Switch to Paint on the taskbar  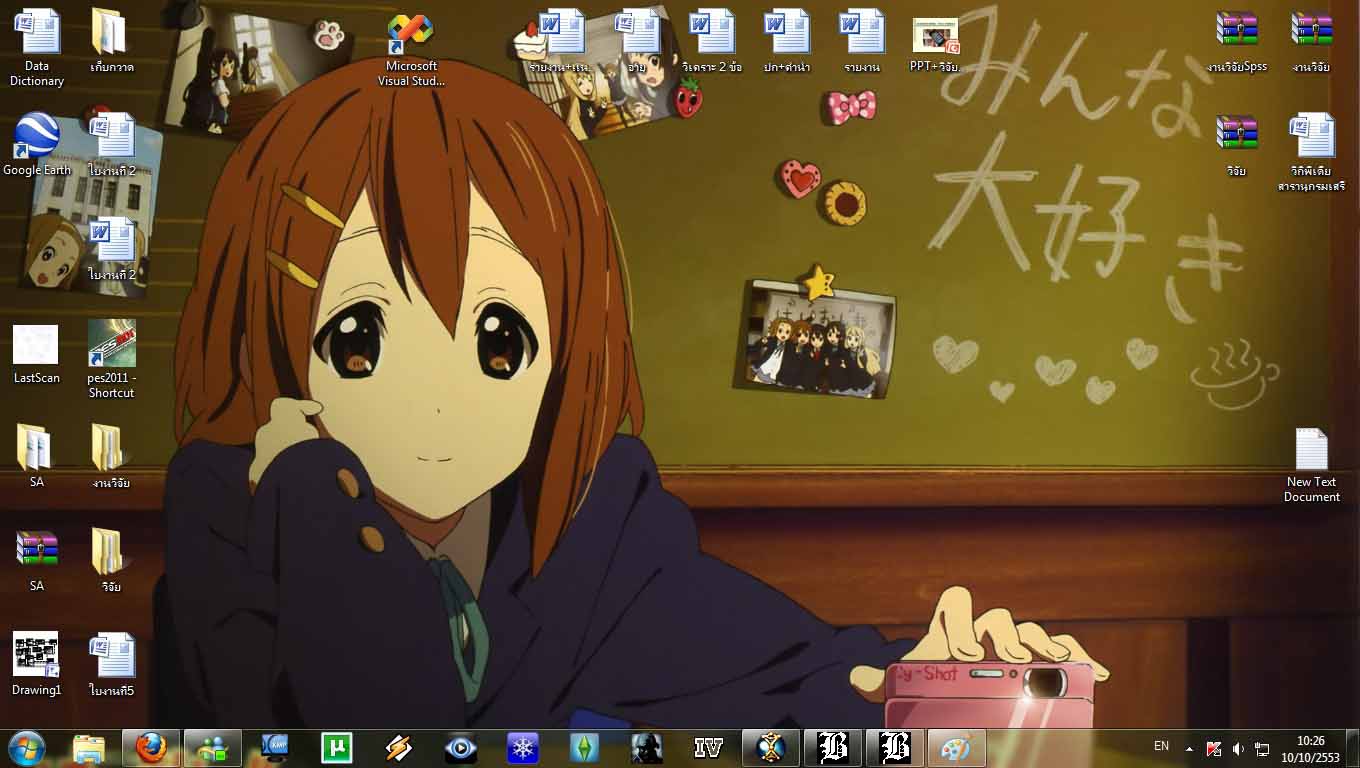click(957, 748)
